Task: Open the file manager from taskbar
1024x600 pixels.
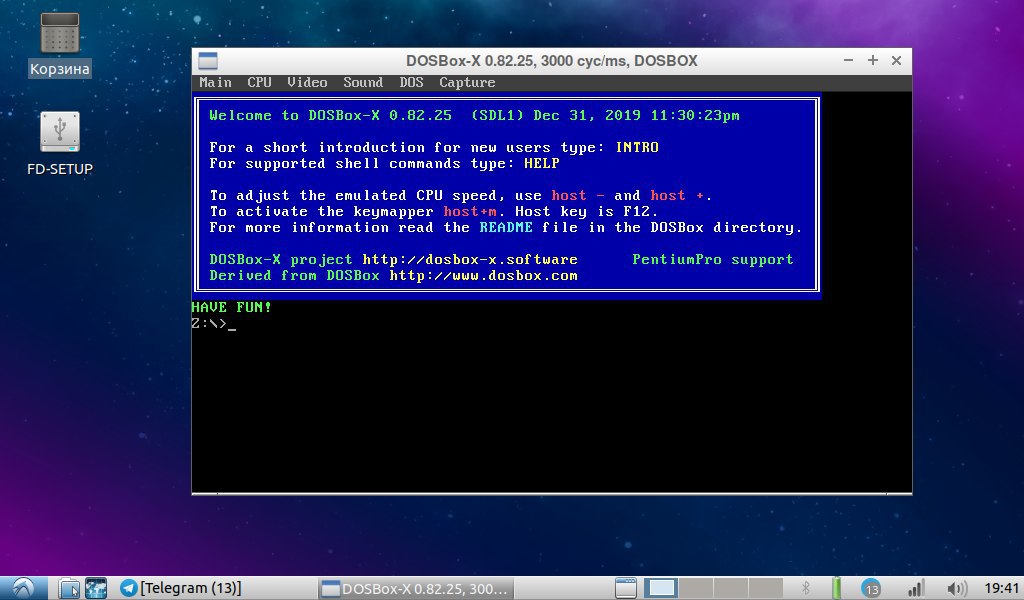Action: coord(69,588)
